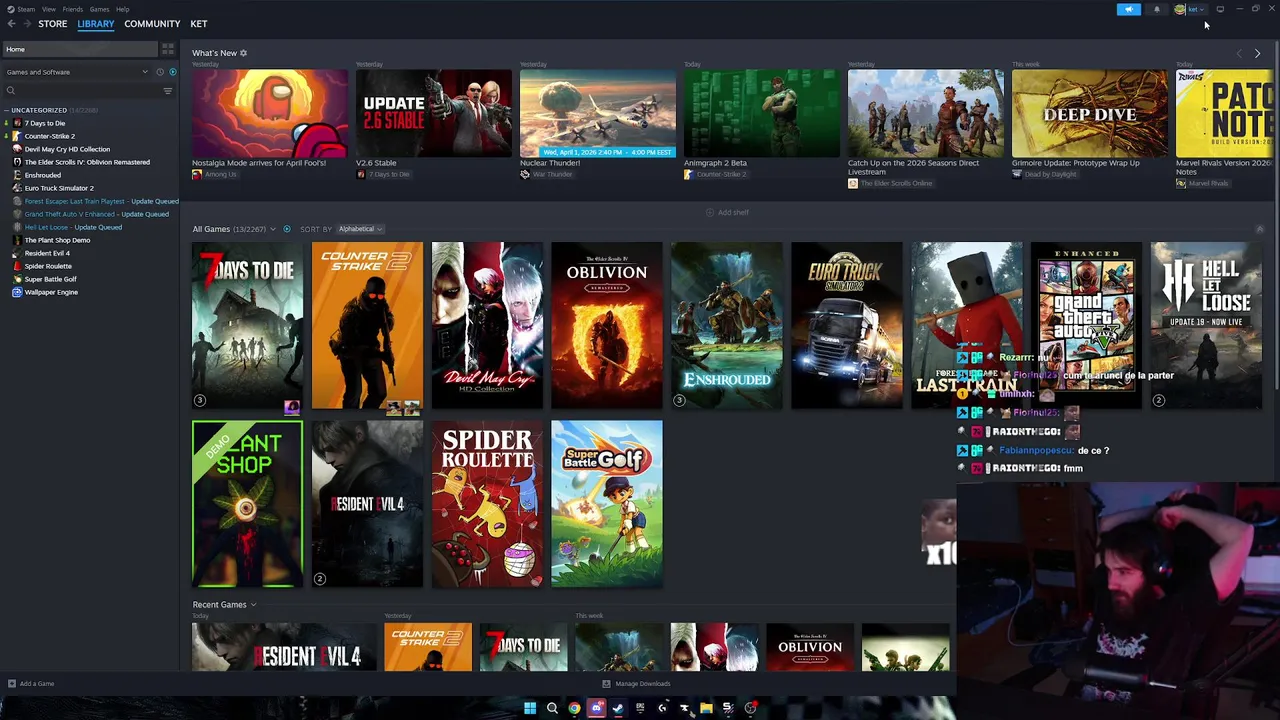Click the Add a Game plus icon

(x=11, y=684)
